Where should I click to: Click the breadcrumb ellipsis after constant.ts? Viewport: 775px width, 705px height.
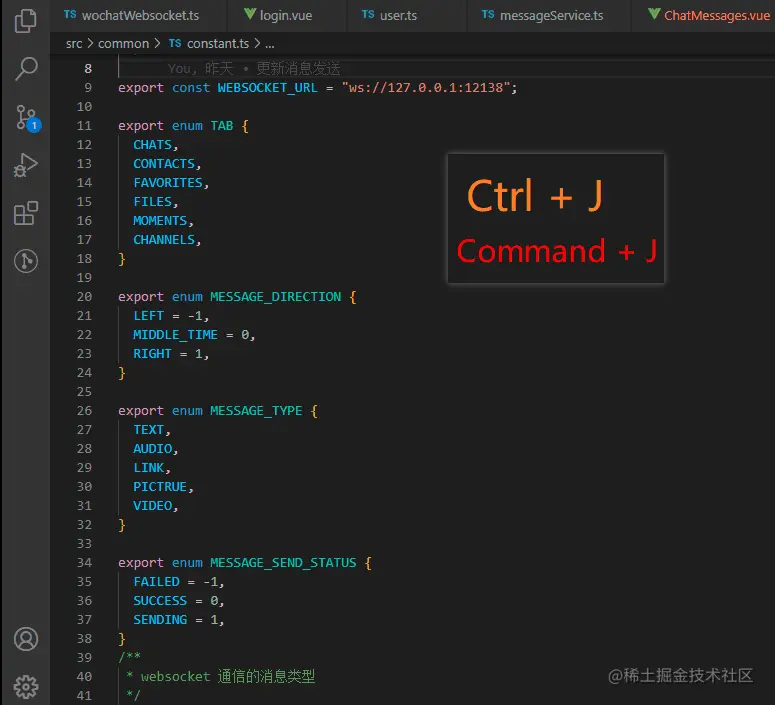(269, 44)
